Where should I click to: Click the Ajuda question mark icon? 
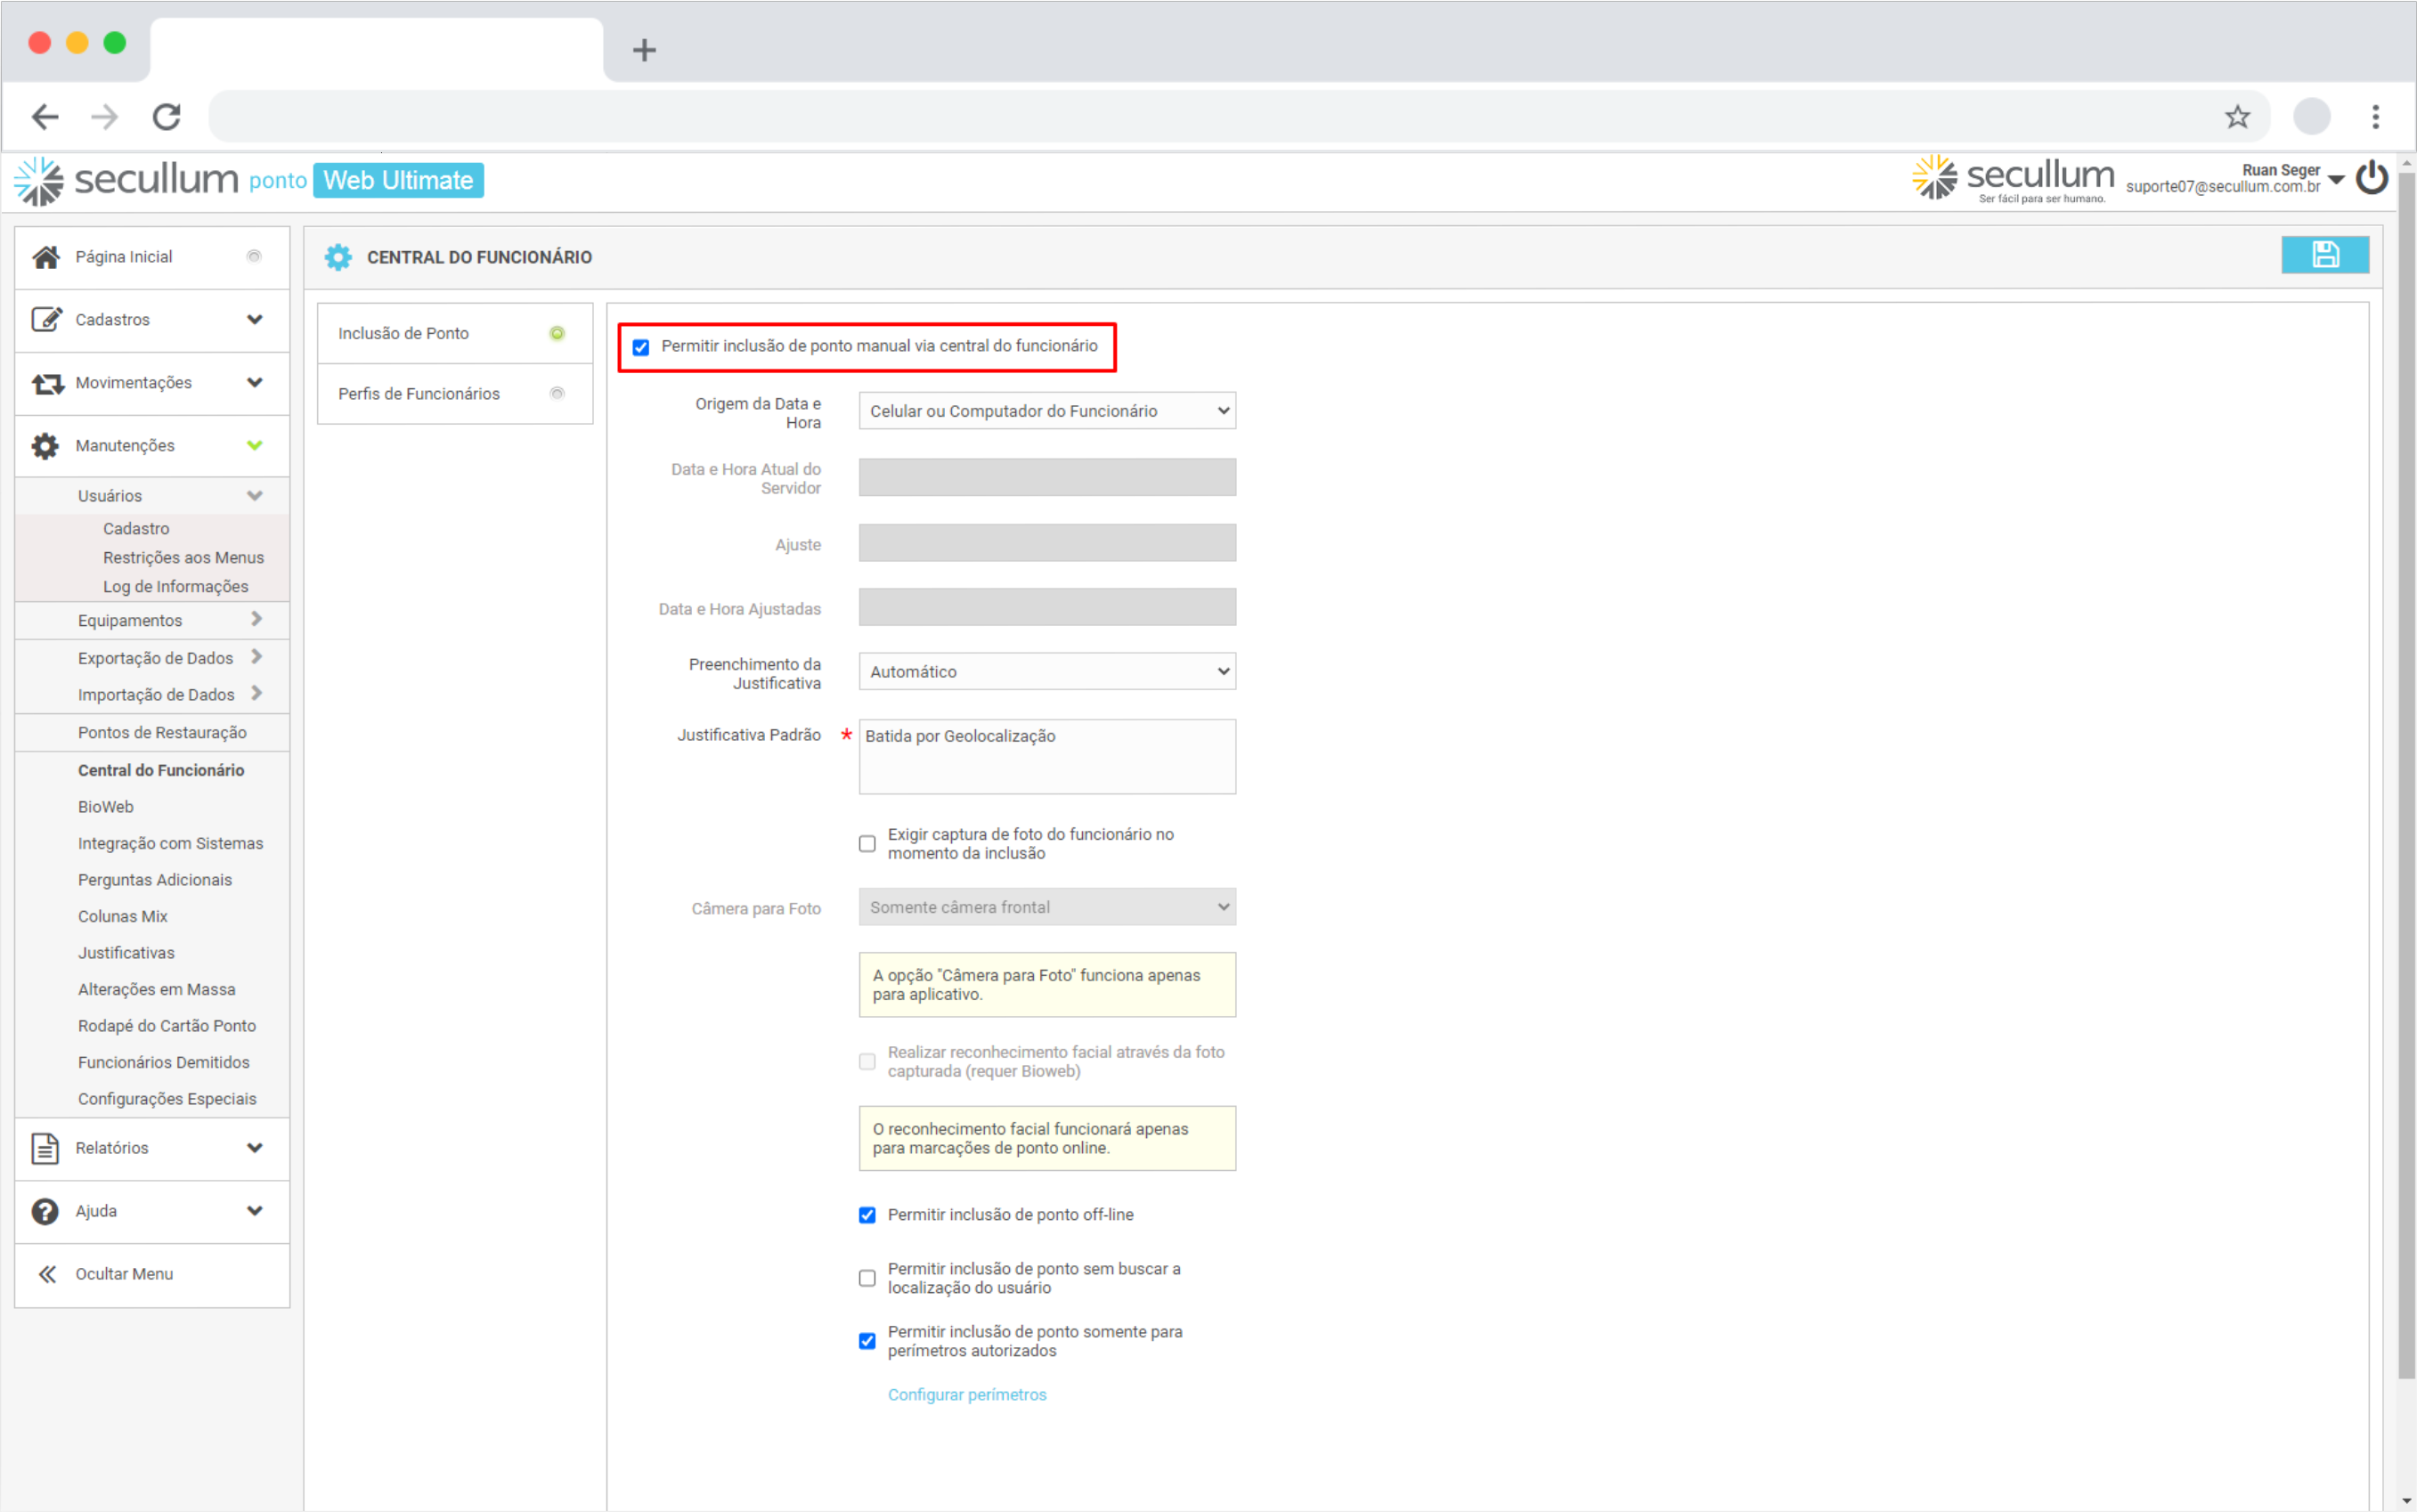pos(45,1211)
